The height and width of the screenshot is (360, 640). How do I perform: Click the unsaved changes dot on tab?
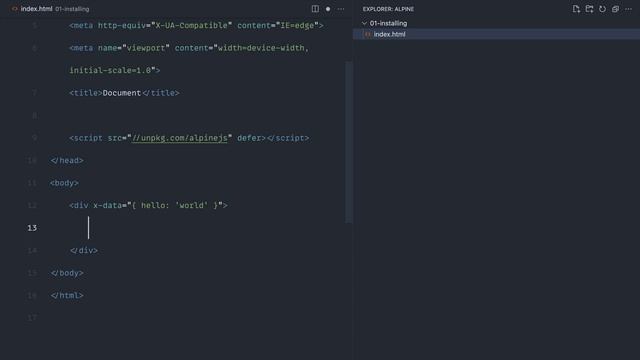pos(328,9)
